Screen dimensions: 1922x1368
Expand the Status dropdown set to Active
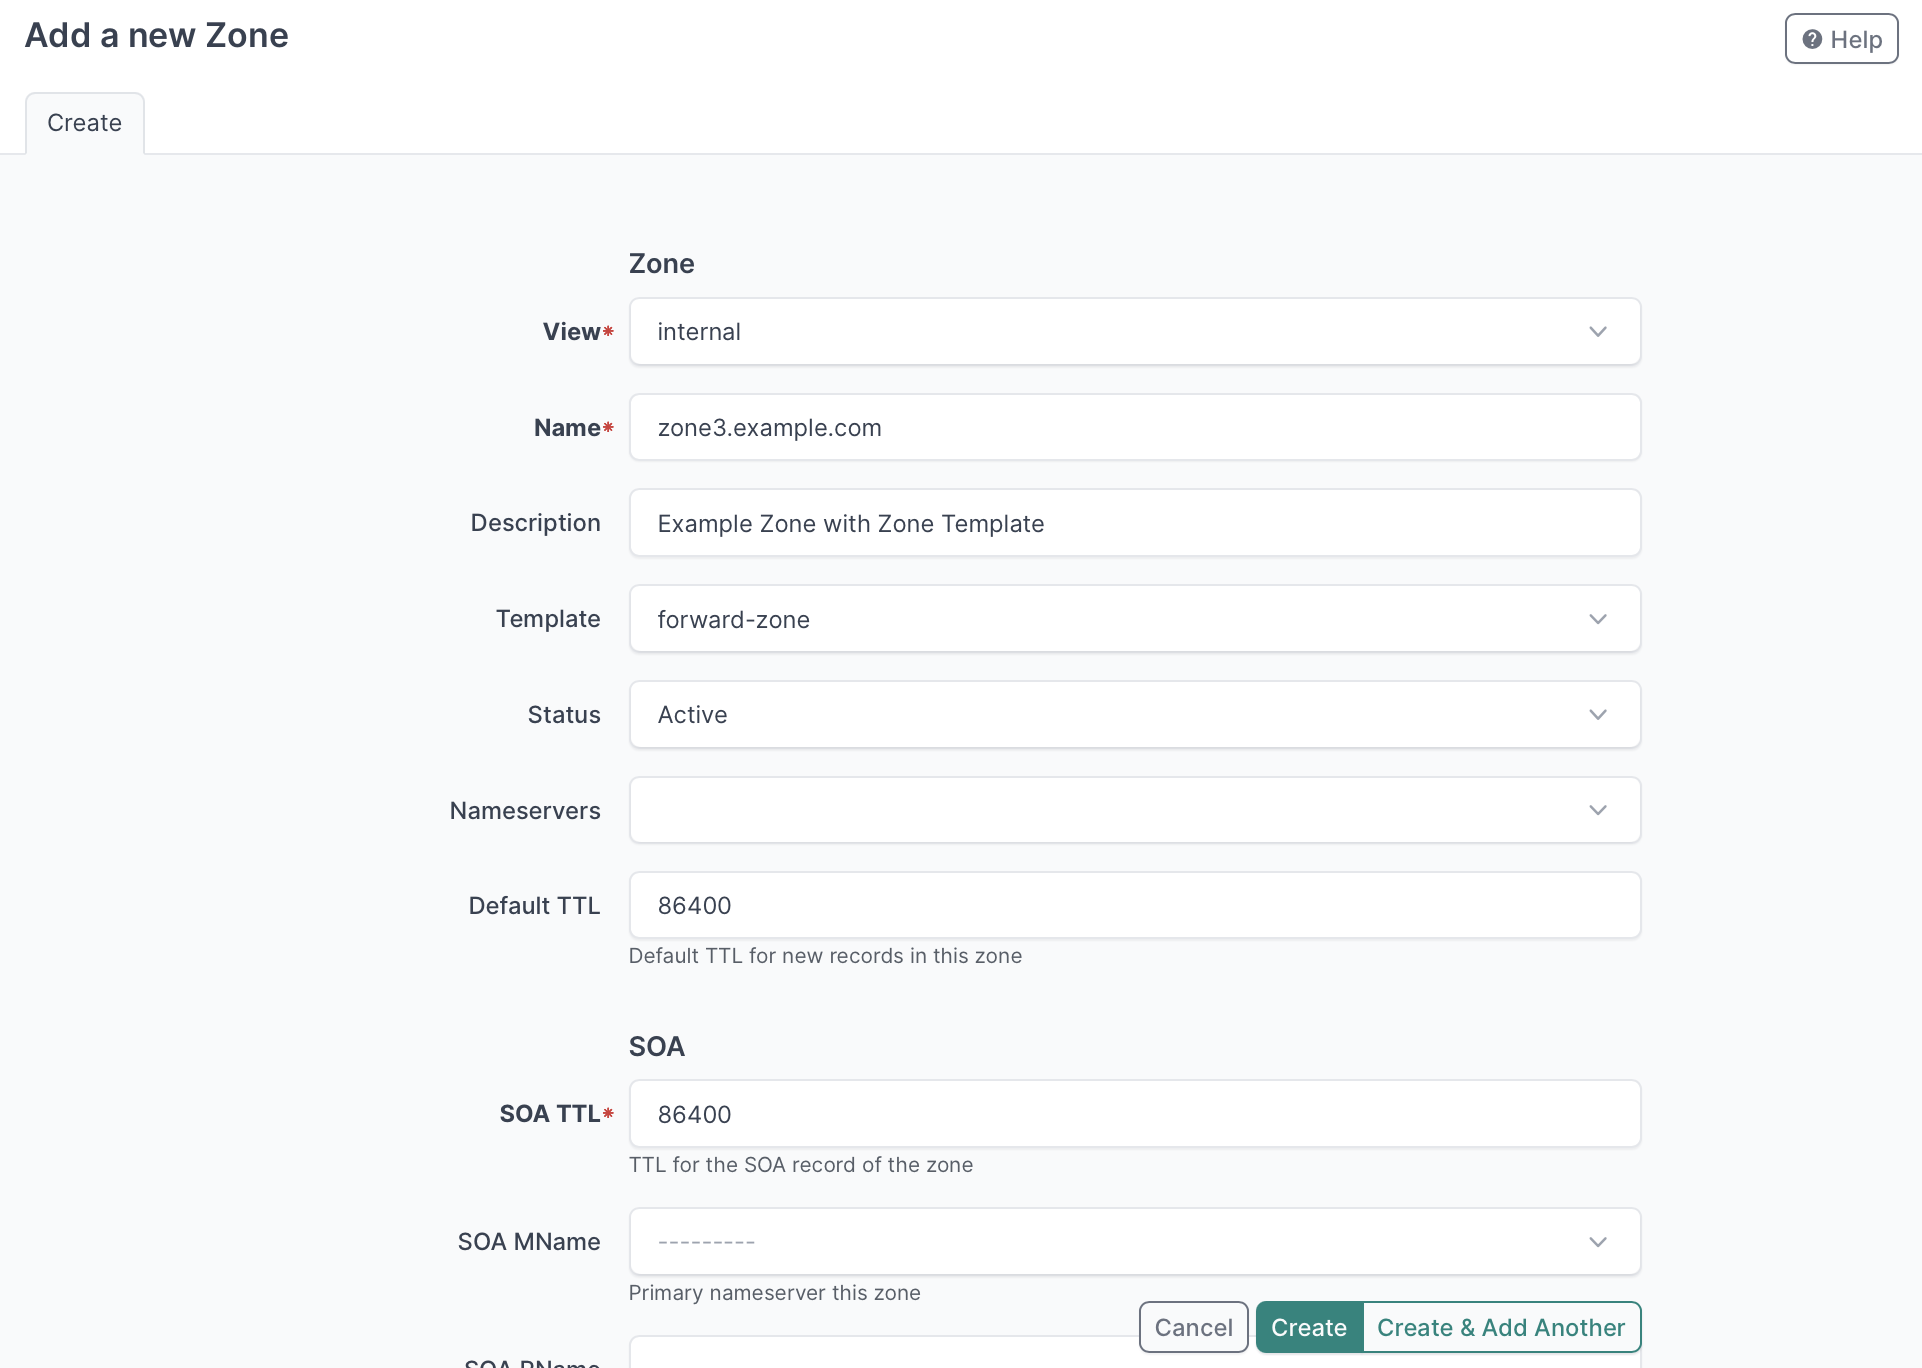(1133, 715)
